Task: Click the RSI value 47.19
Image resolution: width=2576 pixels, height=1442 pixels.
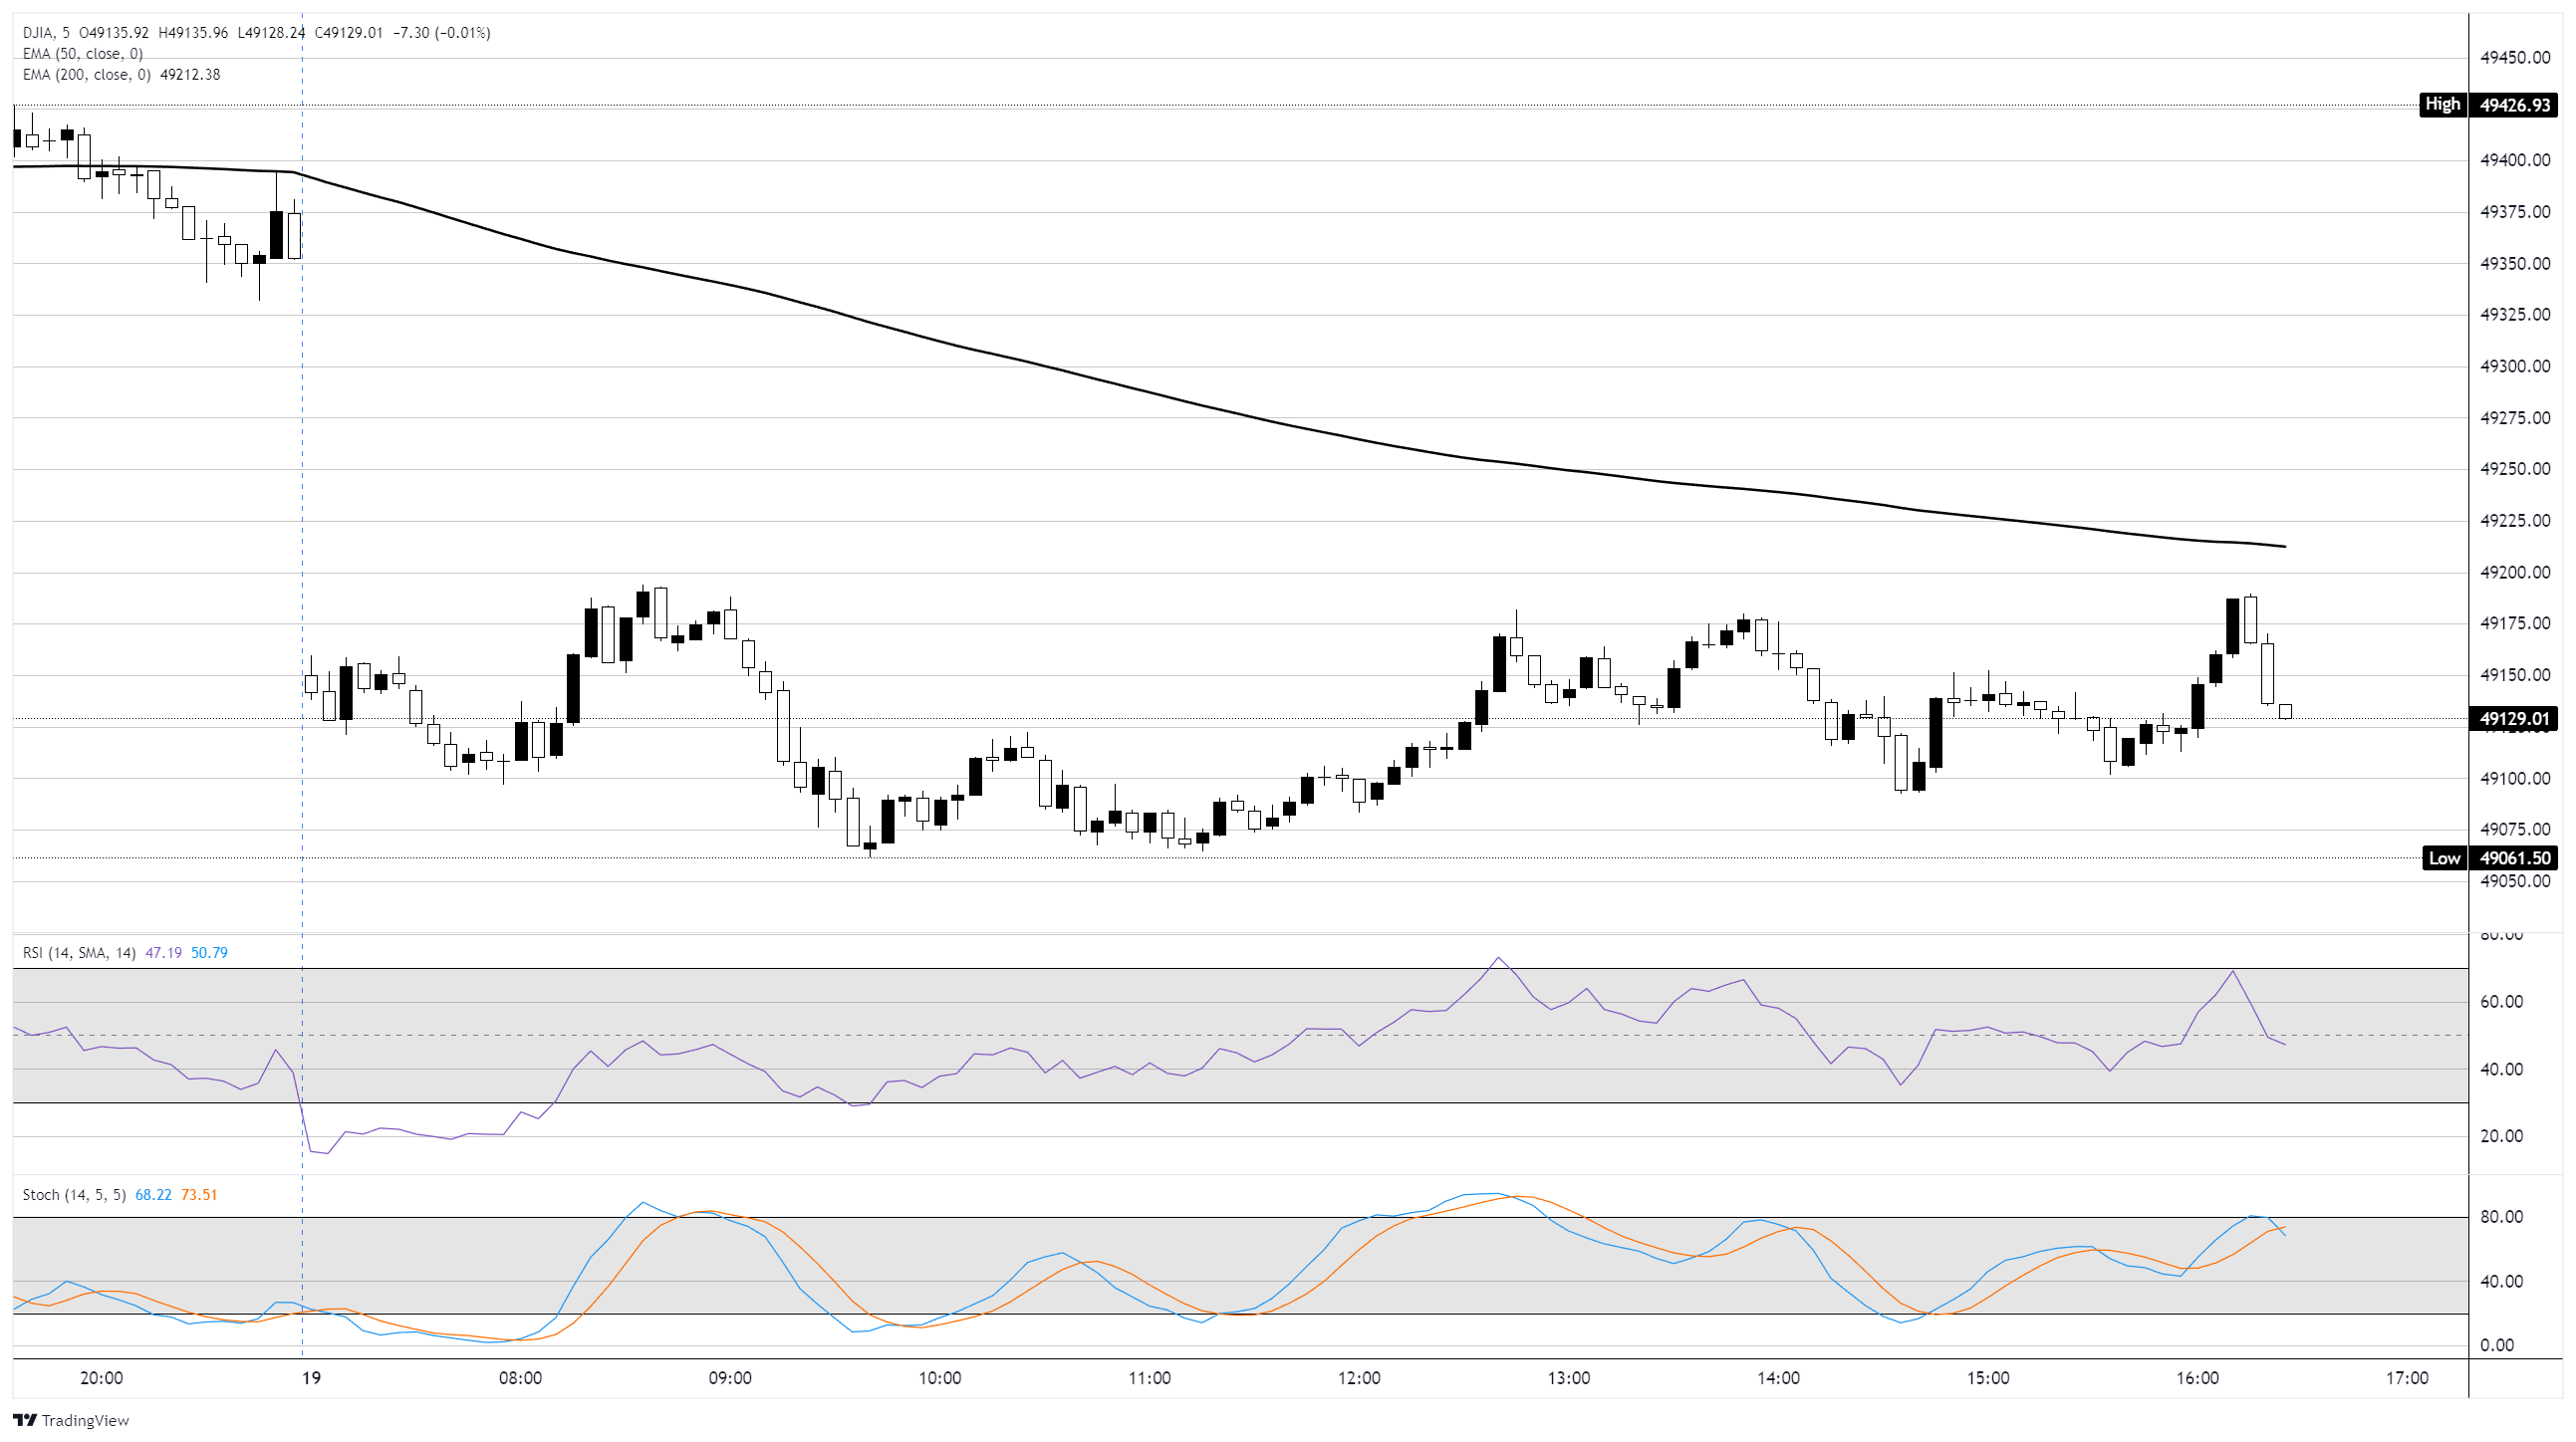Action: click(x=164, y=953)
